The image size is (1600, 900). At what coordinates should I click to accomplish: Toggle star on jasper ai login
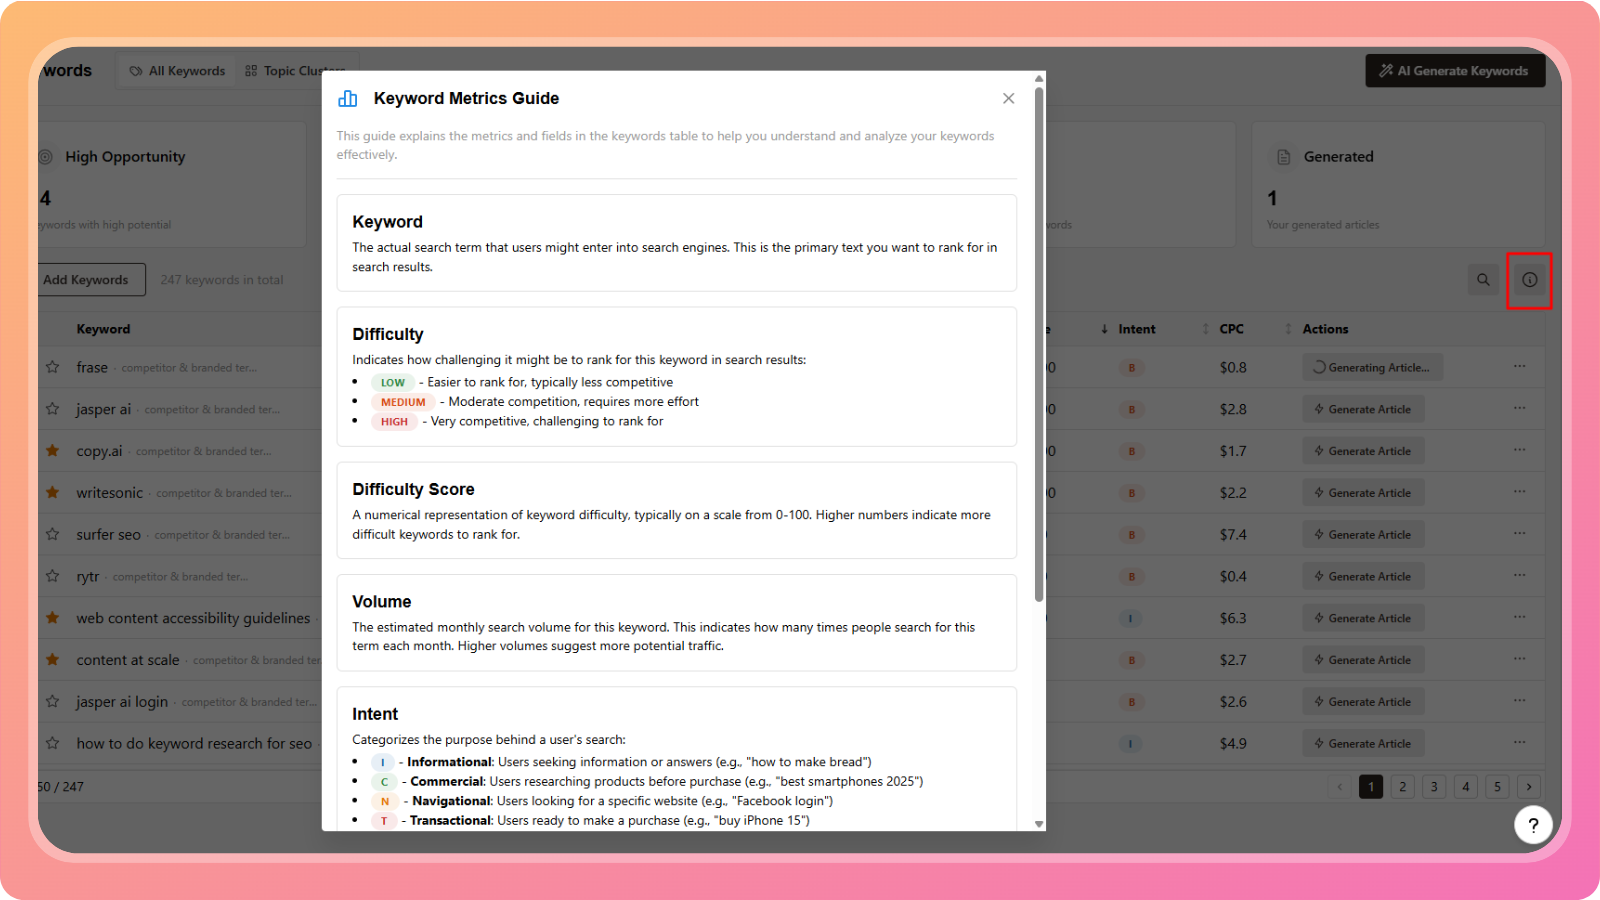pos(52,702)
